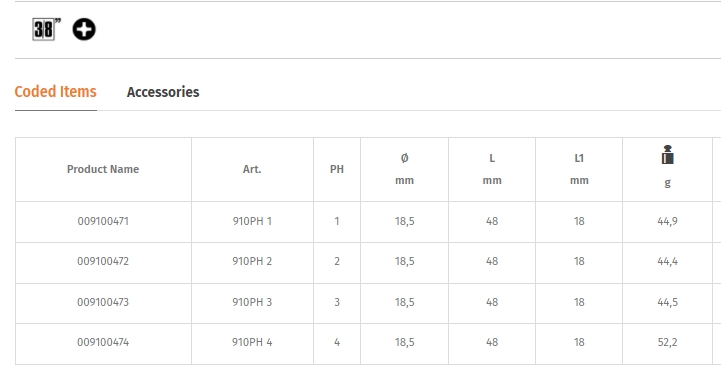The width and height of the screenshot is (721, 366).
Task: Select product code 009100471
Action: pos(103,221)
